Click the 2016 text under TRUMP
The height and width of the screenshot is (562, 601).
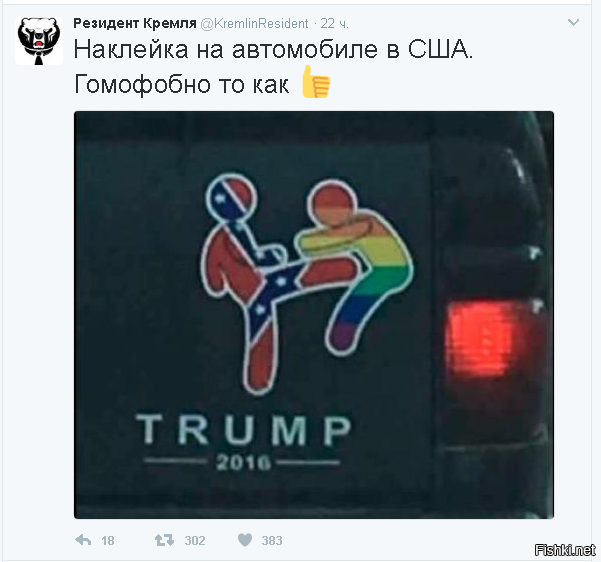[x=243, y=463]
